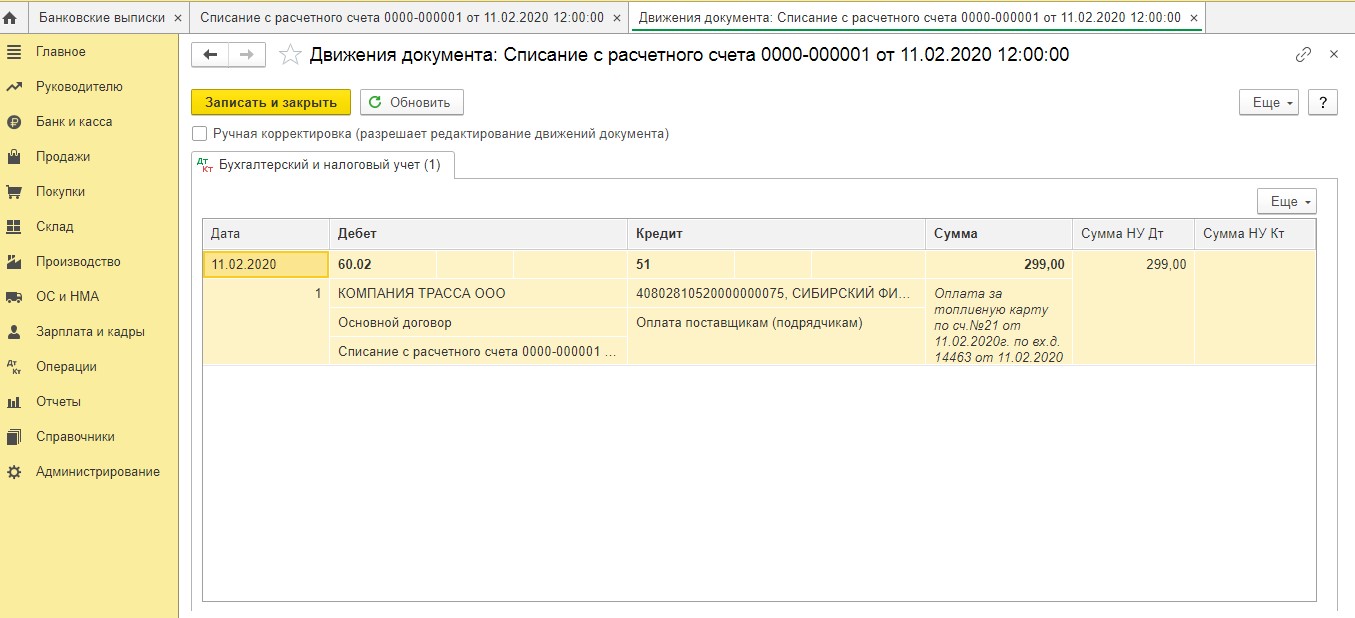1355x618 pixels.
Task: Click the Записать и закрыть button
Action: click(271, 102)
